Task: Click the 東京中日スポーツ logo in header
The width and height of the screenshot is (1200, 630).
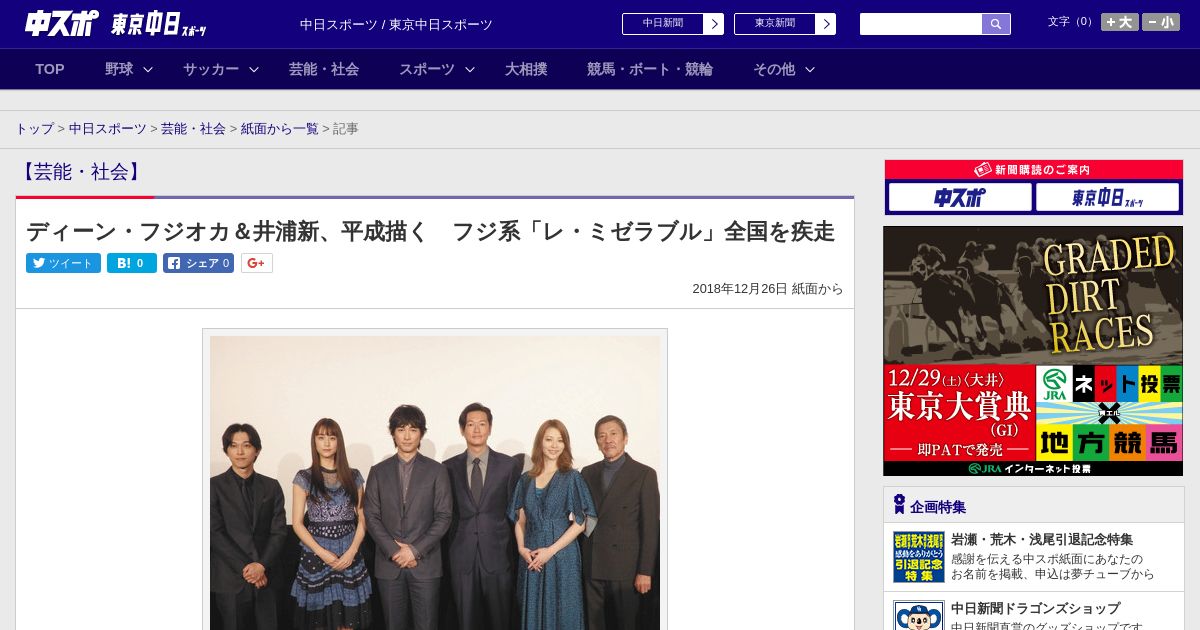Action: pyautogui.click(x=159, y=25)
